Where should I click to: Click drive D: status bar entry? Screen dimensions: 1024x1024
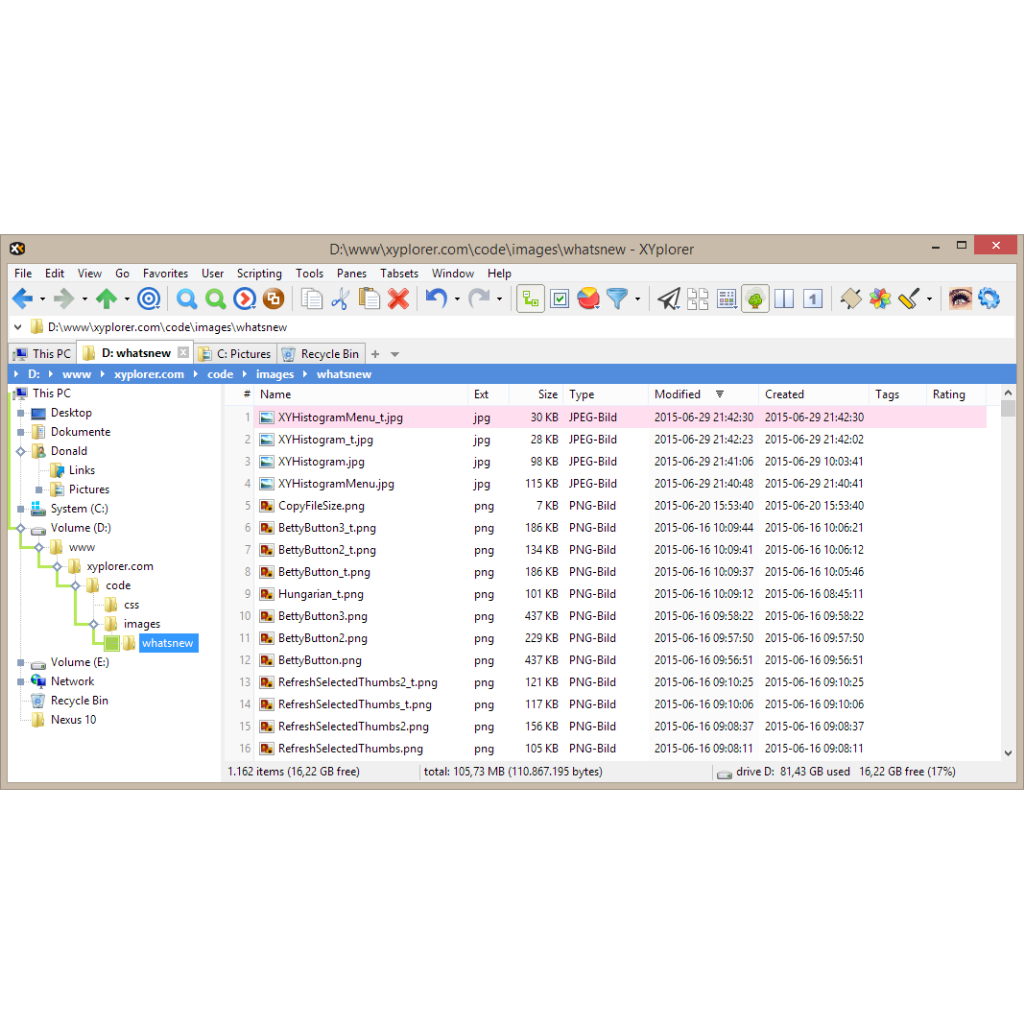(x=835, y=772)
